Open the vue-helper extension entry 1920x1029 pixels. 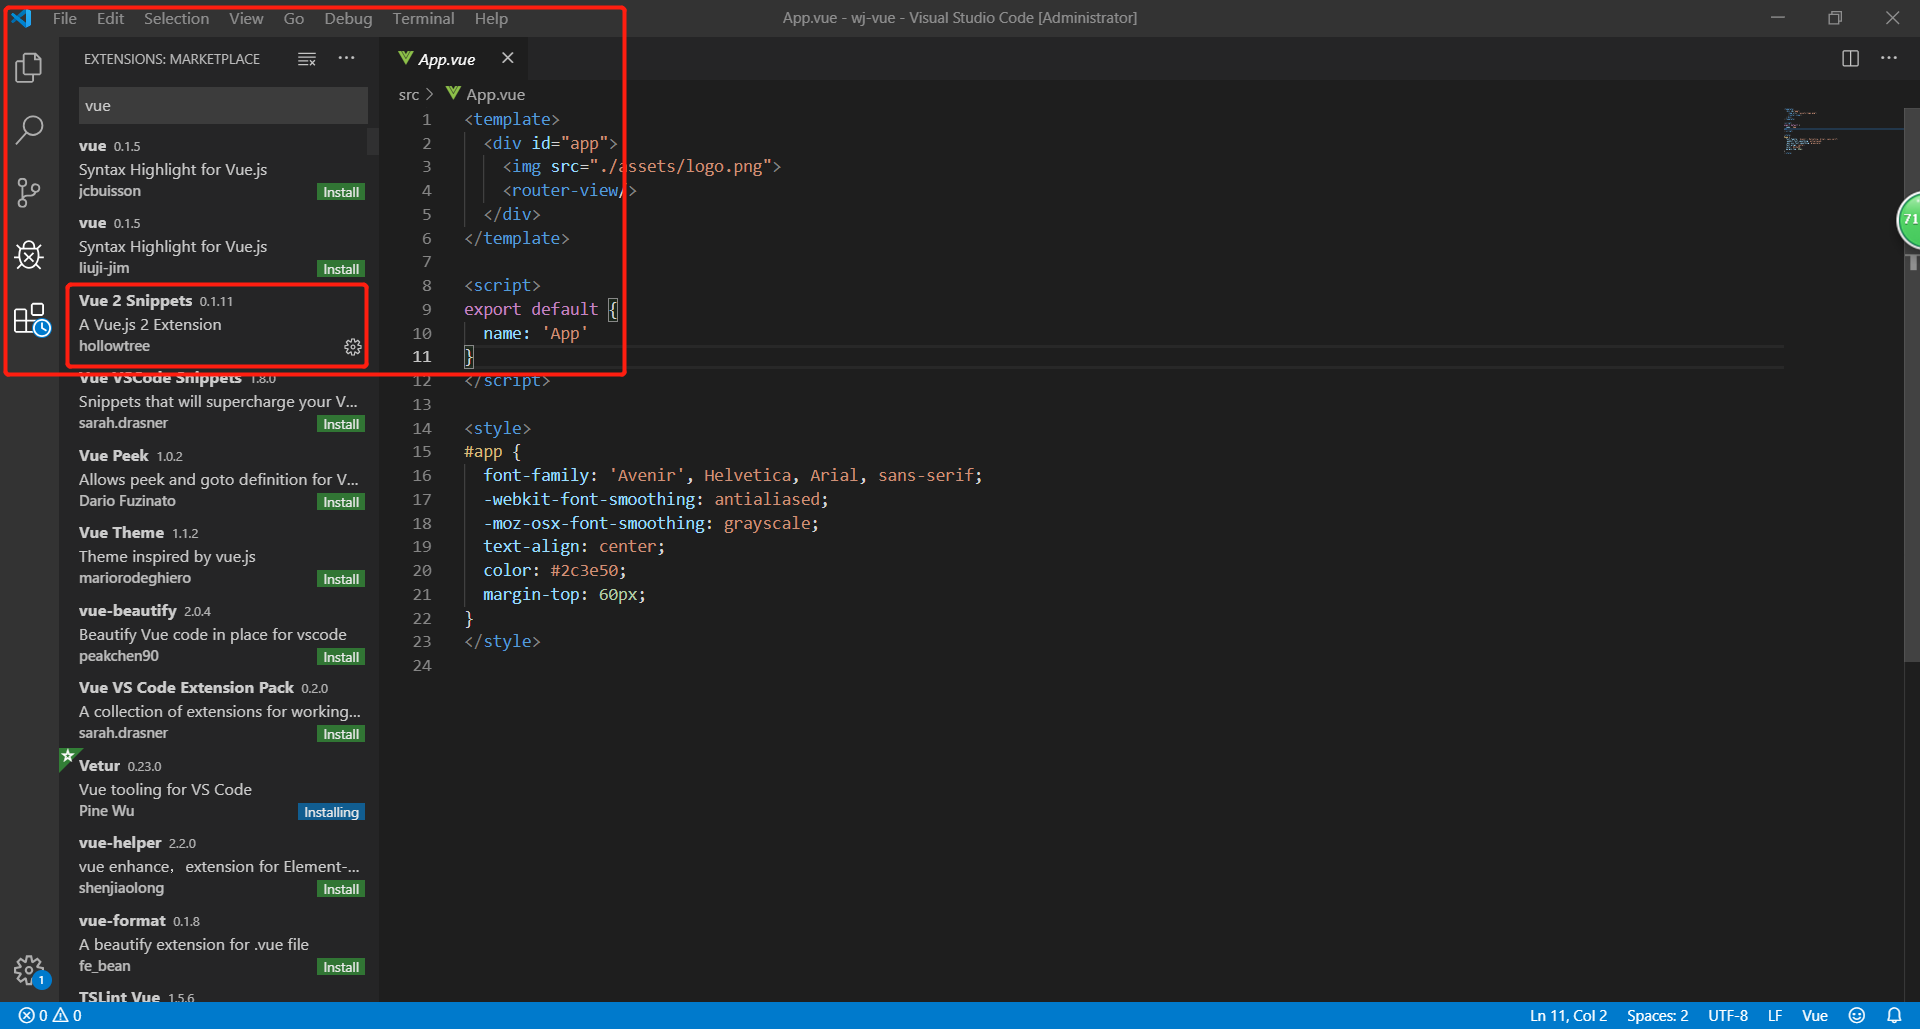[x=218, y=865]
